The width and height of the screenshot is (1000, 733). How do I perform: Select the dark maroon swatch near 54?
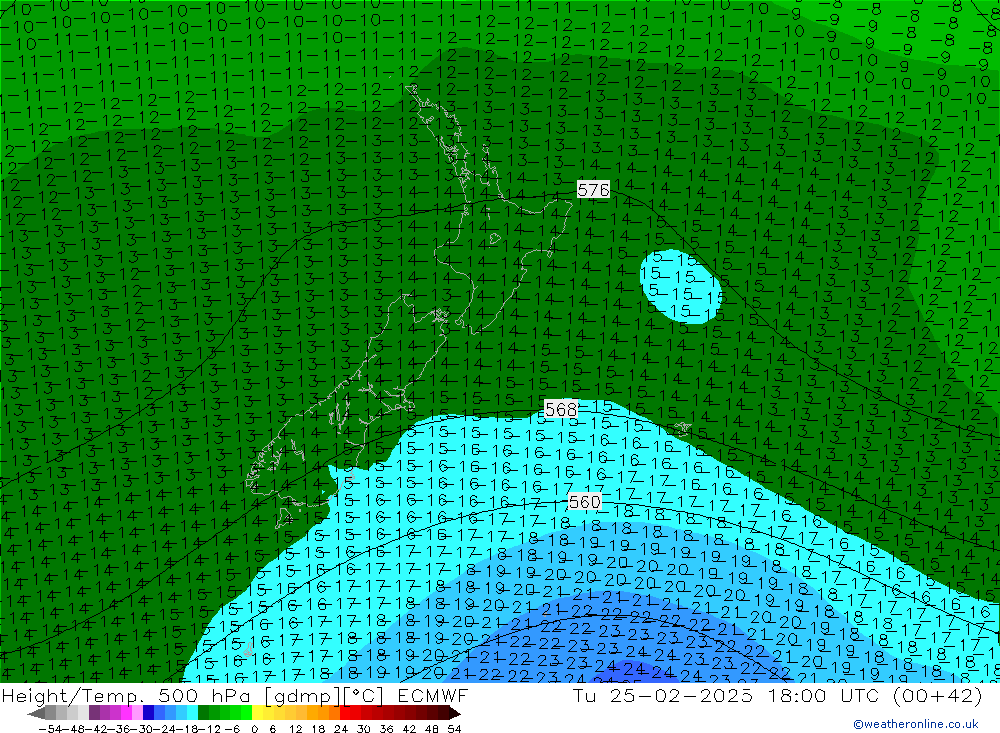pos(443,713)
